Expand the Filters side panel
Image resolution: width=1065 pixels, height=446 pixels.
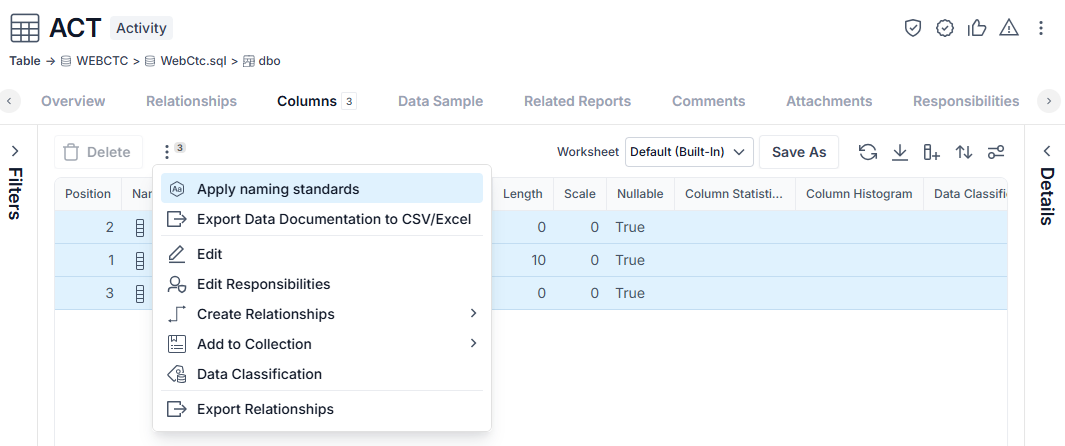tap(16, 151)
